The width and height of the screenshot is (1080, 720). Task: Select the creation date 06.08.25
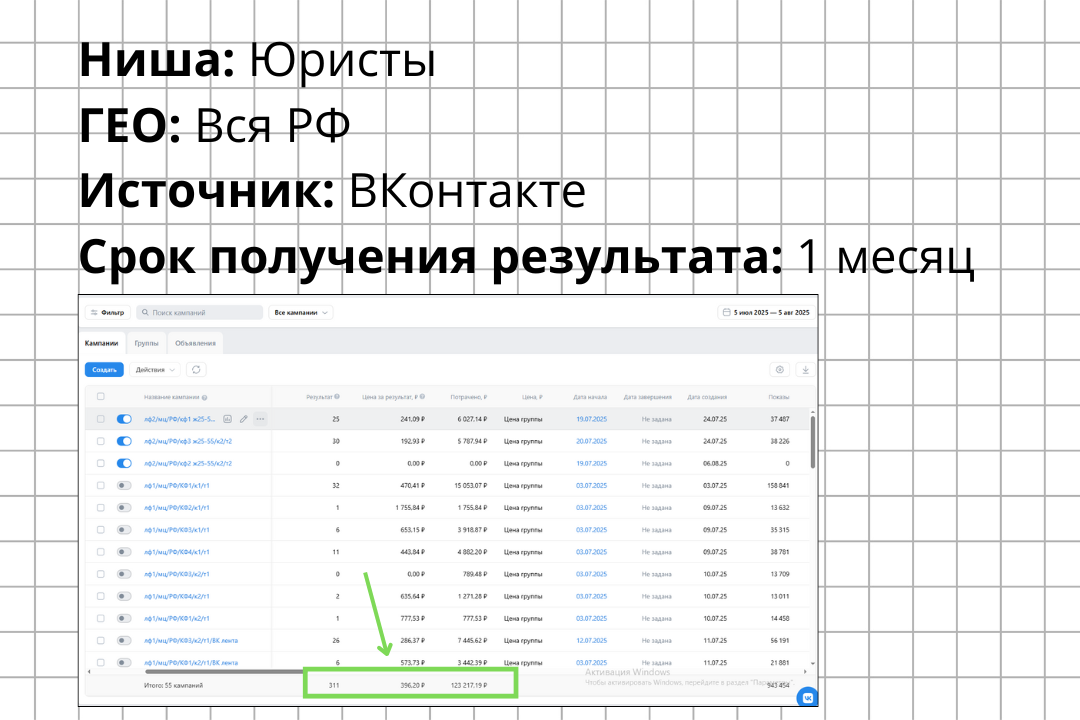pyautogui.click(x=715, y=463)
